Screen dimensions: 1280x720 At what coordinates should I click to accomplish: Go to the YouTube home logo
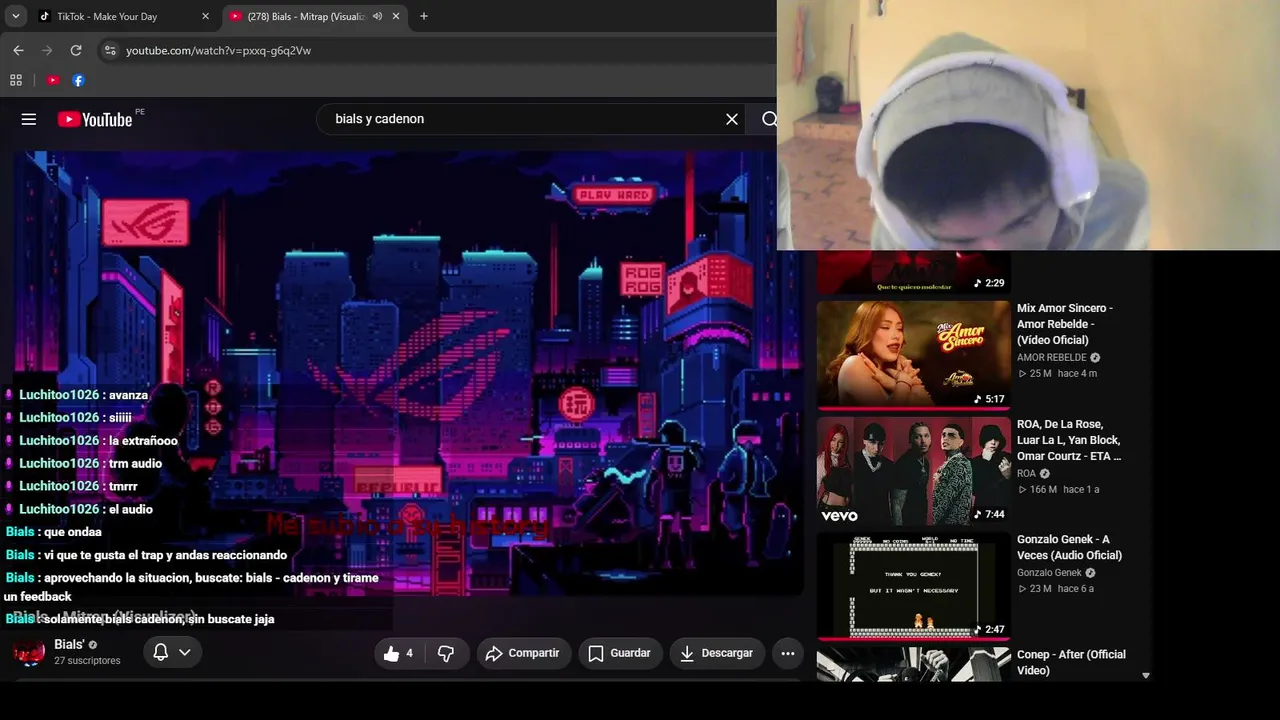(x=95, y=119)
